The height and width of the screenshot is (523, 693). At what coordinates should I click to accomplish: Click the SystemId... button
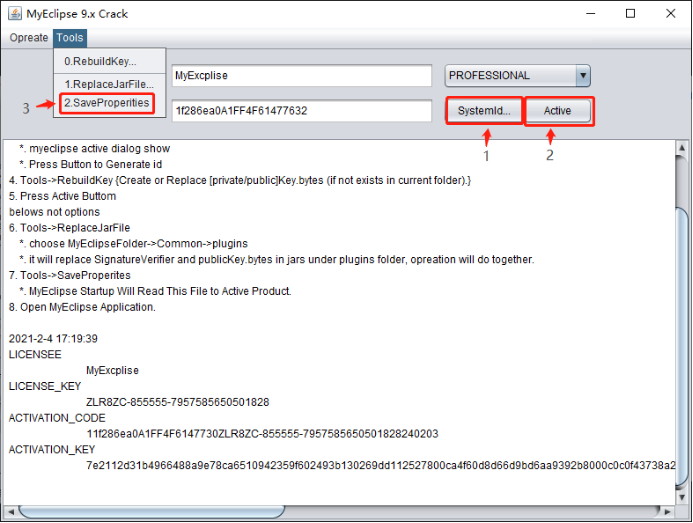pos(484,111)
